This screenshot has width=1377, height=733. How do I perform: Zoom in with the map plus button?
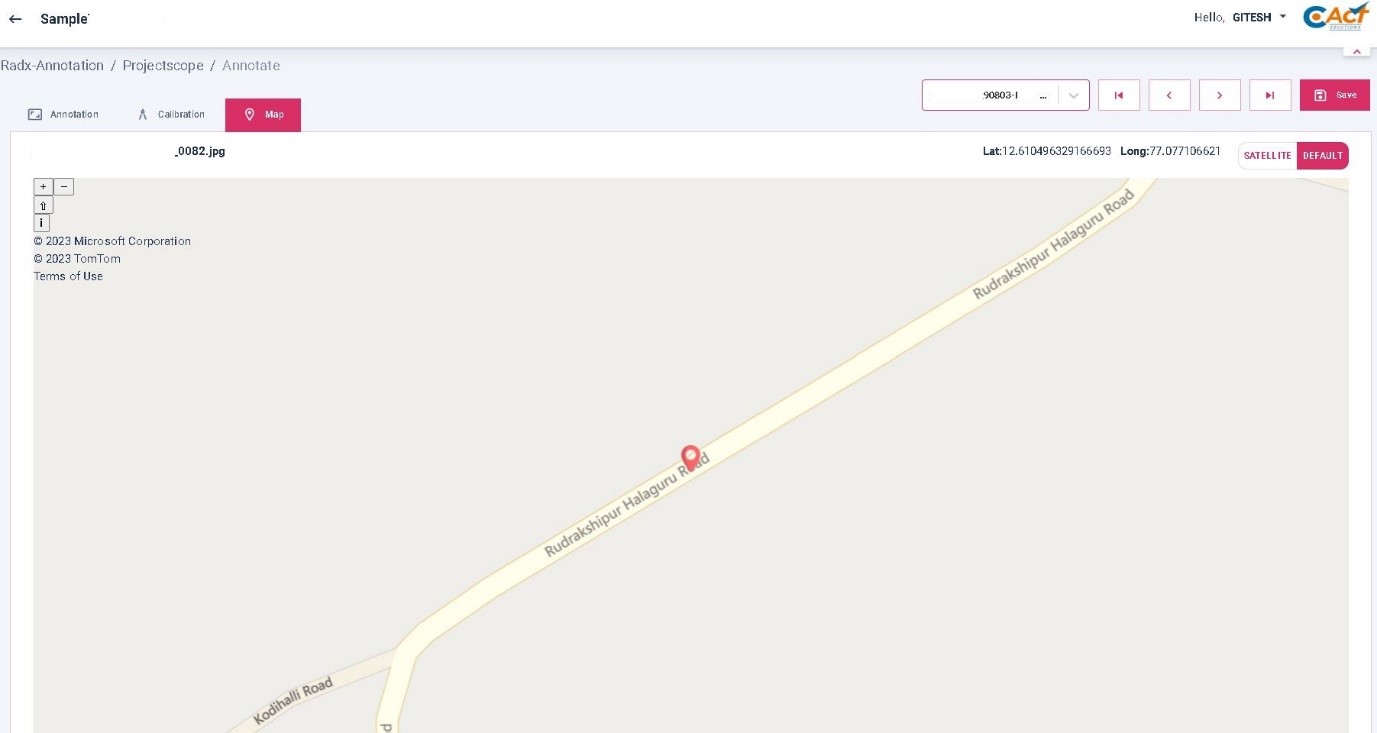[43, 187]
